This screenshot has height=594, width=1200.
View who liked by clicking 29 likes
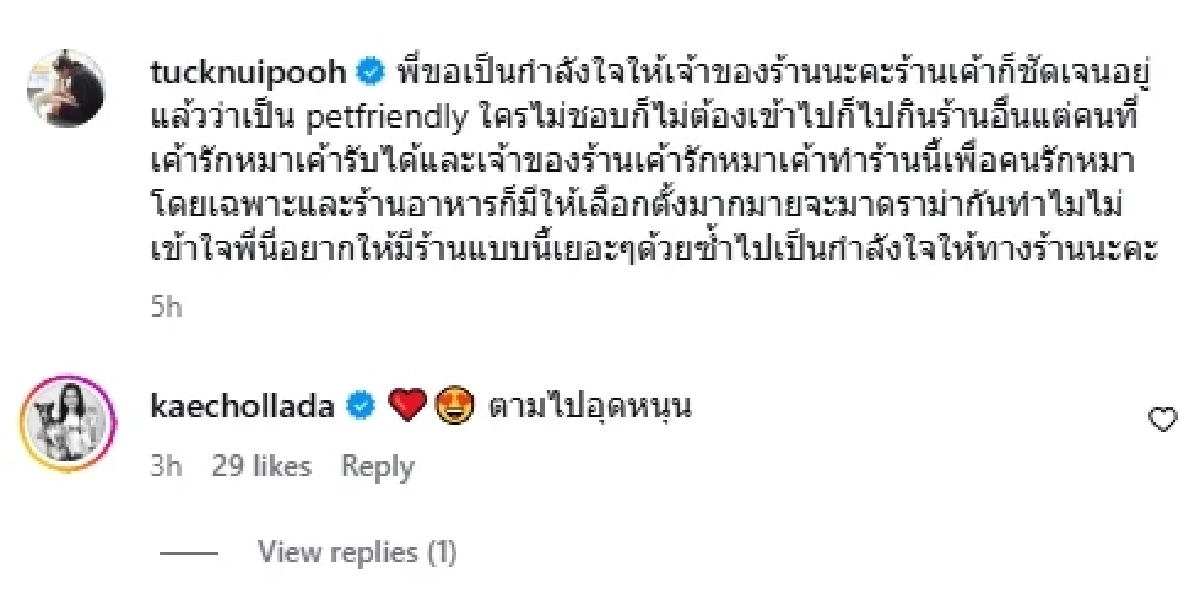point(262,466)
